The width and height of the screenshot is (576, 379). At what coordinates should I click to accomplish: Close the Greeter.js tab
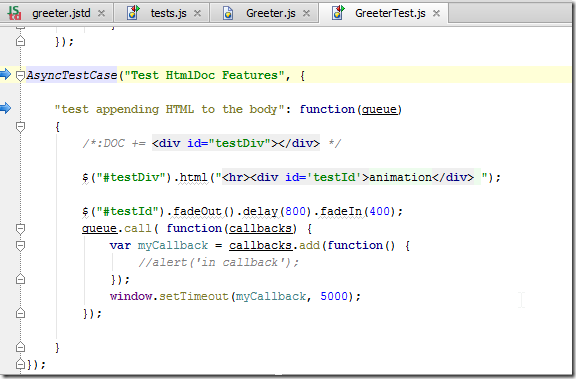click(306, 14)
